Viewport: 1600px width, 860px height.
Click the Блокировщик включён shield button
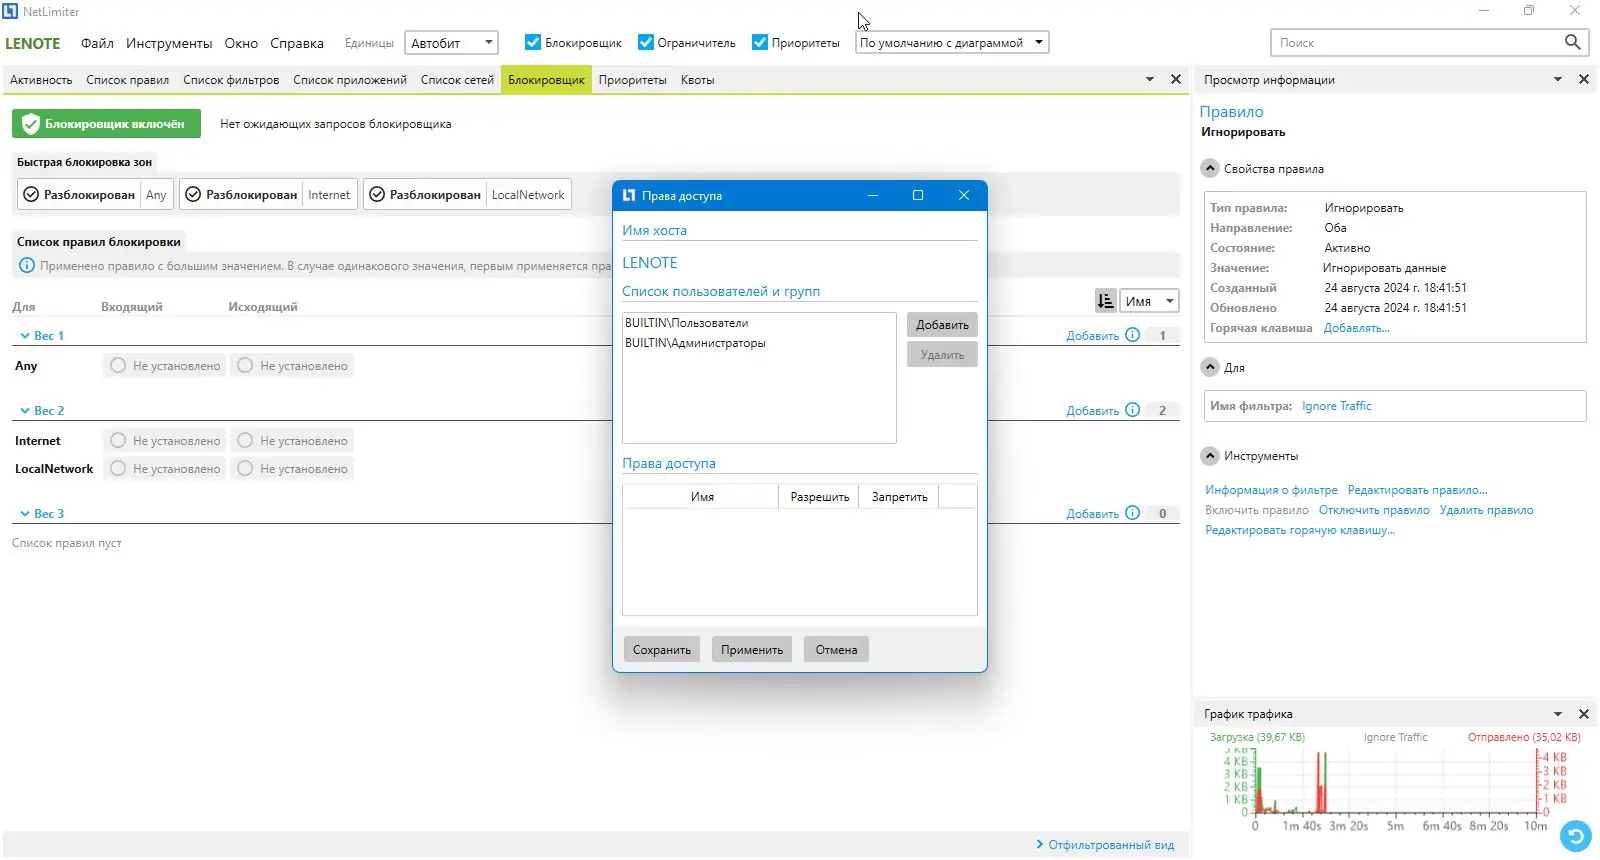pyautogui.click(x=106, y=124)
